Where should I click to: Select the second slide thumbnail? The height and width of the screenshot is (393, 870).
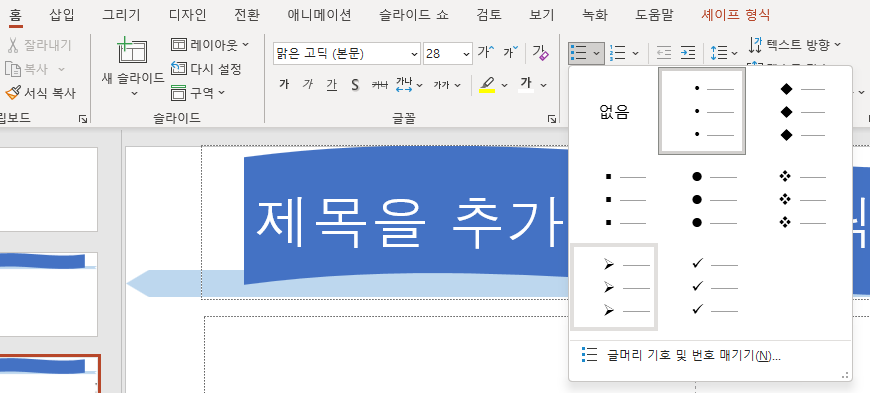tap(49, 294)
